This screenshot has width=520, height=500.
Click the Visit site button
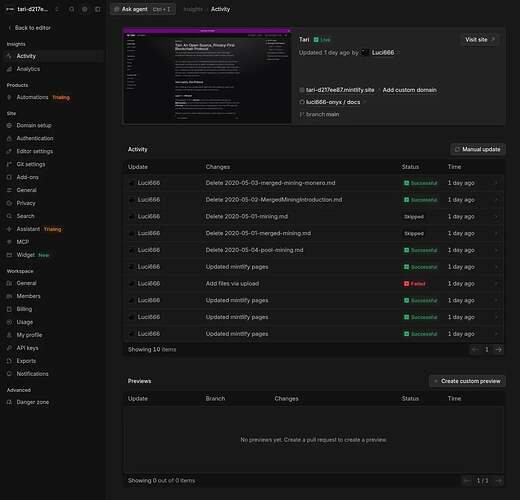pos(480,40)
